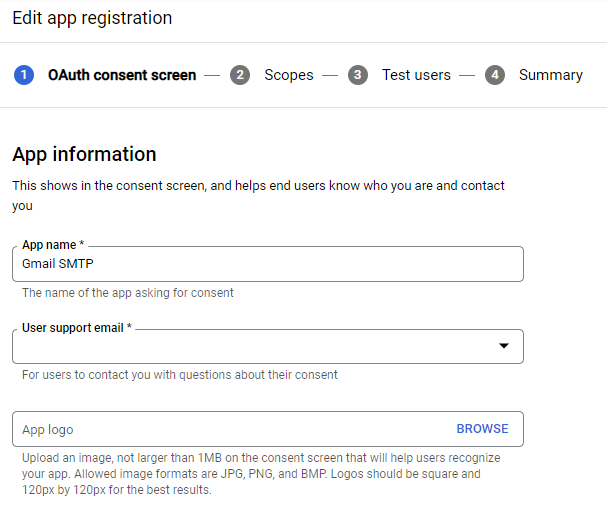Click the User support email dropdown arrow
Viewport: 607px width, 514px height.
504,346
